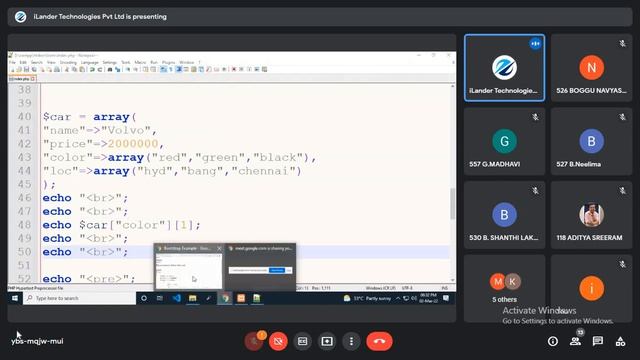Open the more options three-dot menu
Viewport: 640px width, 360px height.
click(351, 341)
